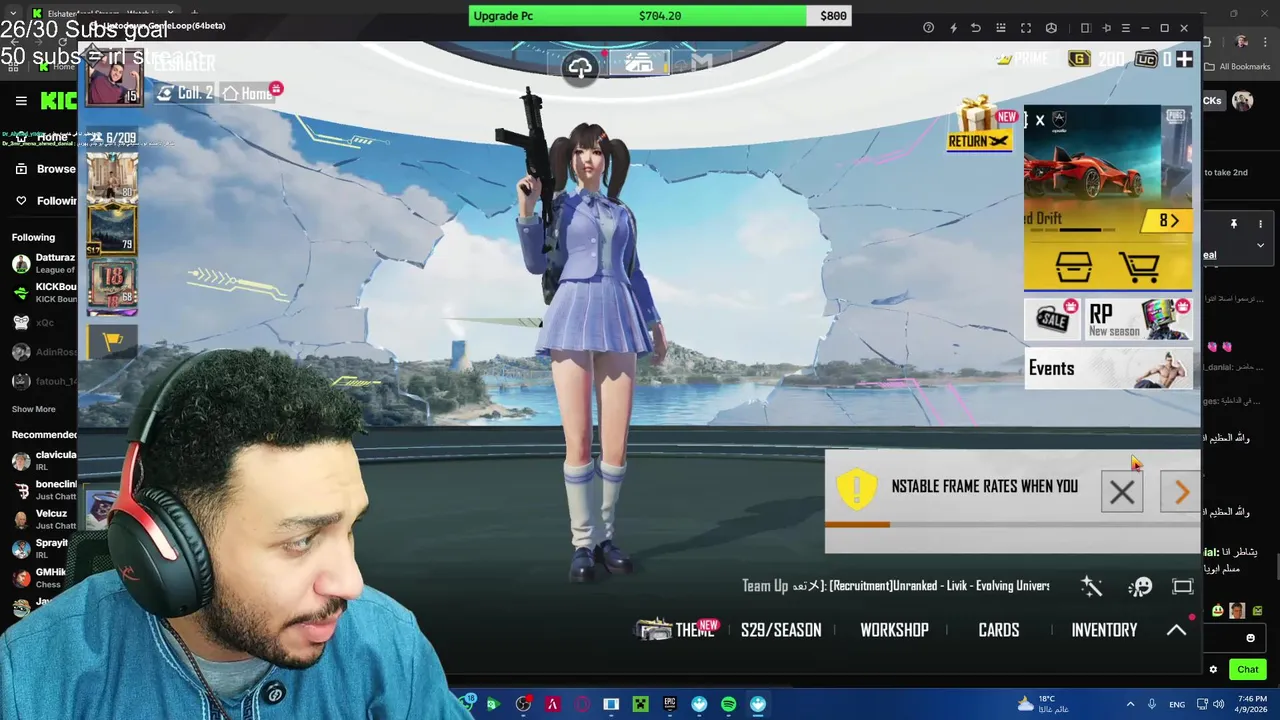Open Datturaz channel in Following list
Image resolution: width=1280 pixels, height=720 pixels.
pos(44,263)
